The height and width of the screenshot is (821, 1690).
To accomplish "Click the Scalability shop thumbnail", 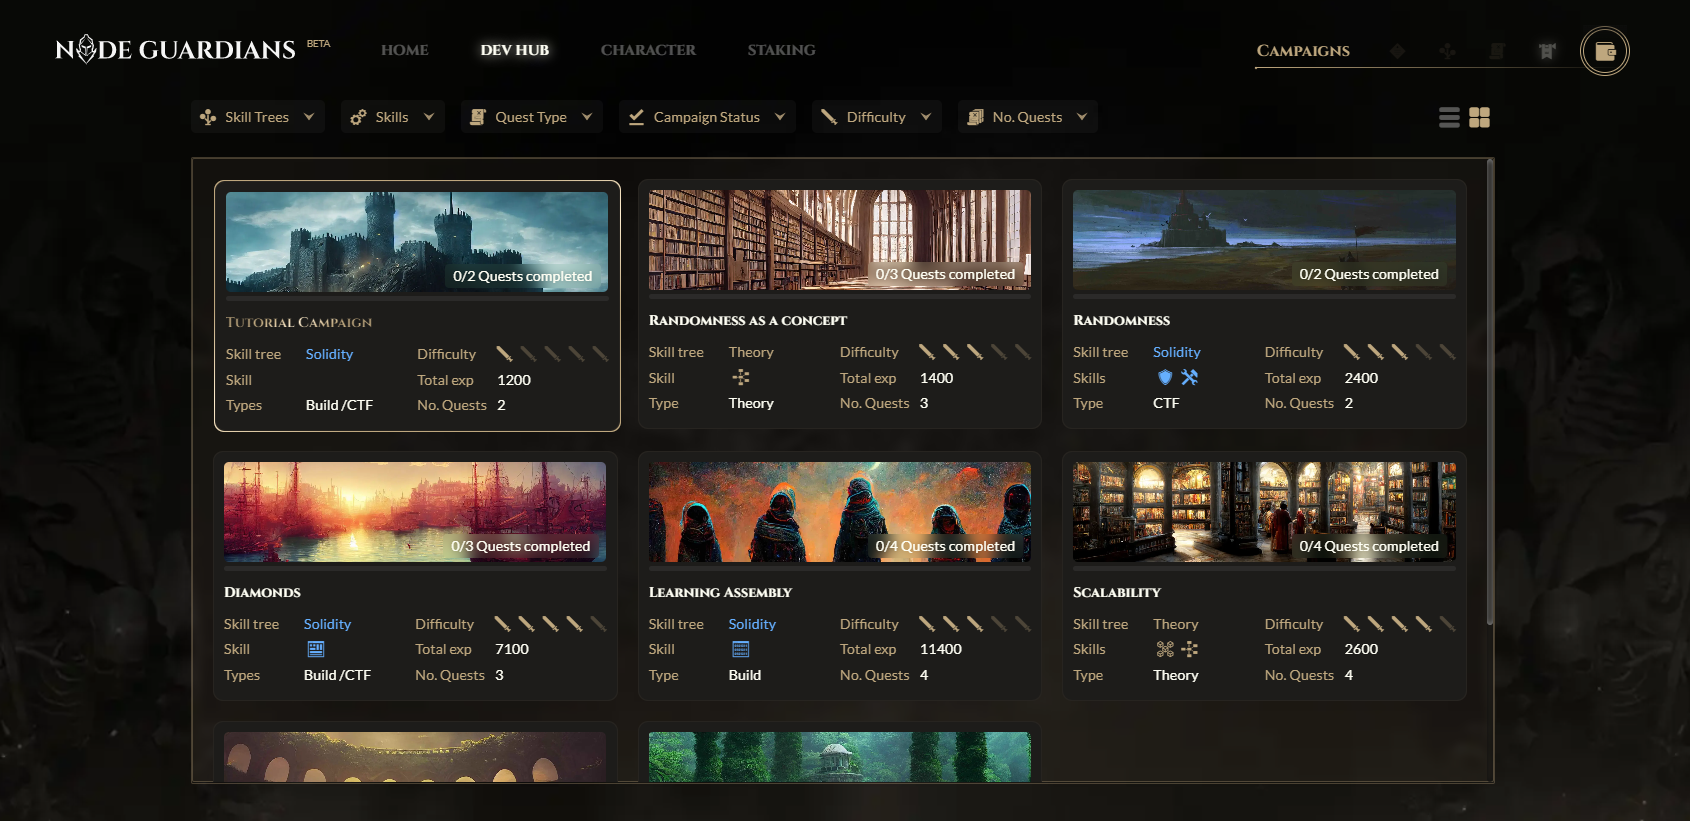I will pyautogui.click(x=1264, y=512).
